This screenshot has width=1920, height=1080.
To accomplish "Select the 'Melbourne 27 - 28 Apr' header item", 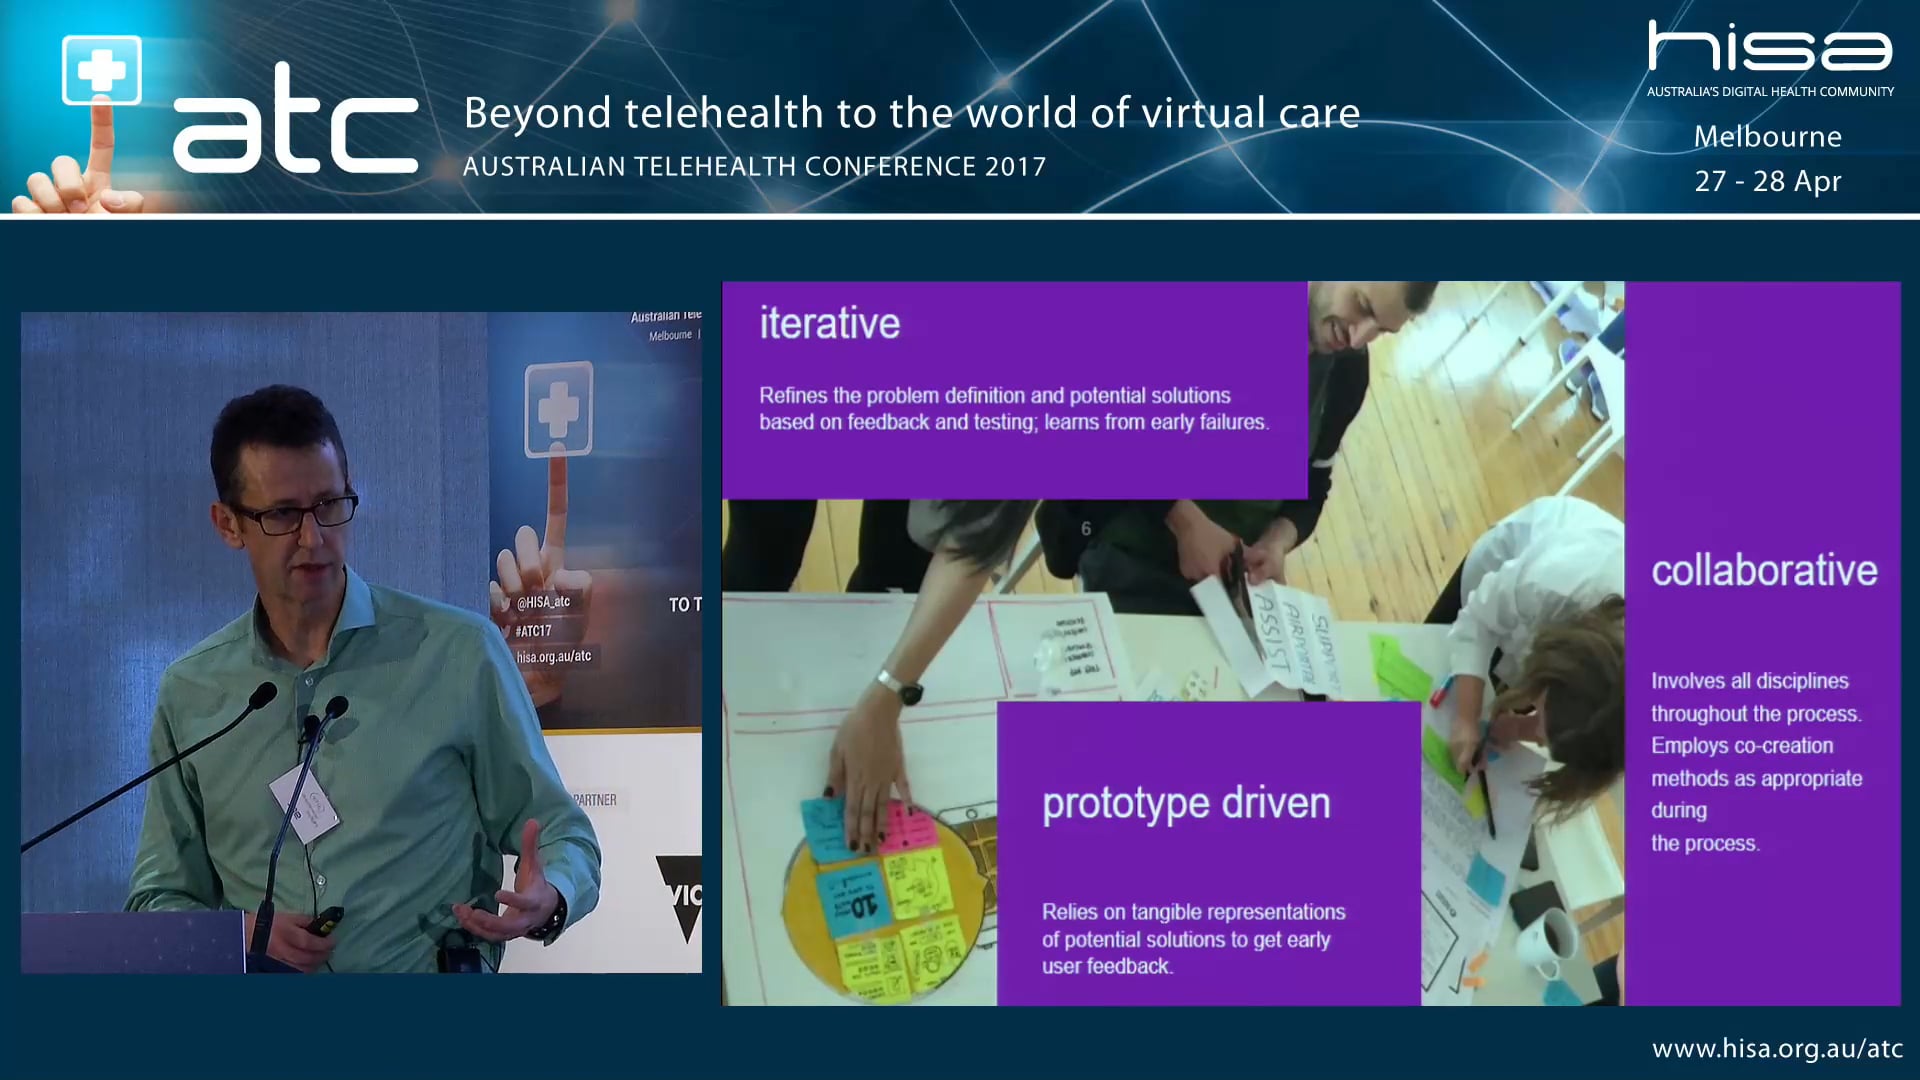I will (1768, 158).
